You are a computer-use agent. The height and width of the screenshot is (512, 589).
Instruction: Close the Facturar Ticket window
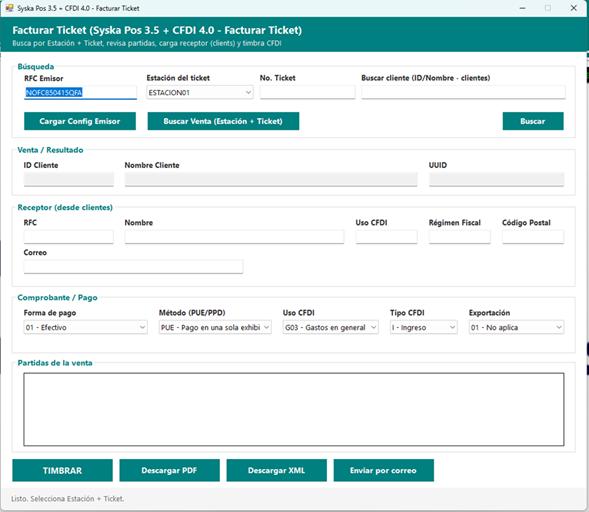574,8
